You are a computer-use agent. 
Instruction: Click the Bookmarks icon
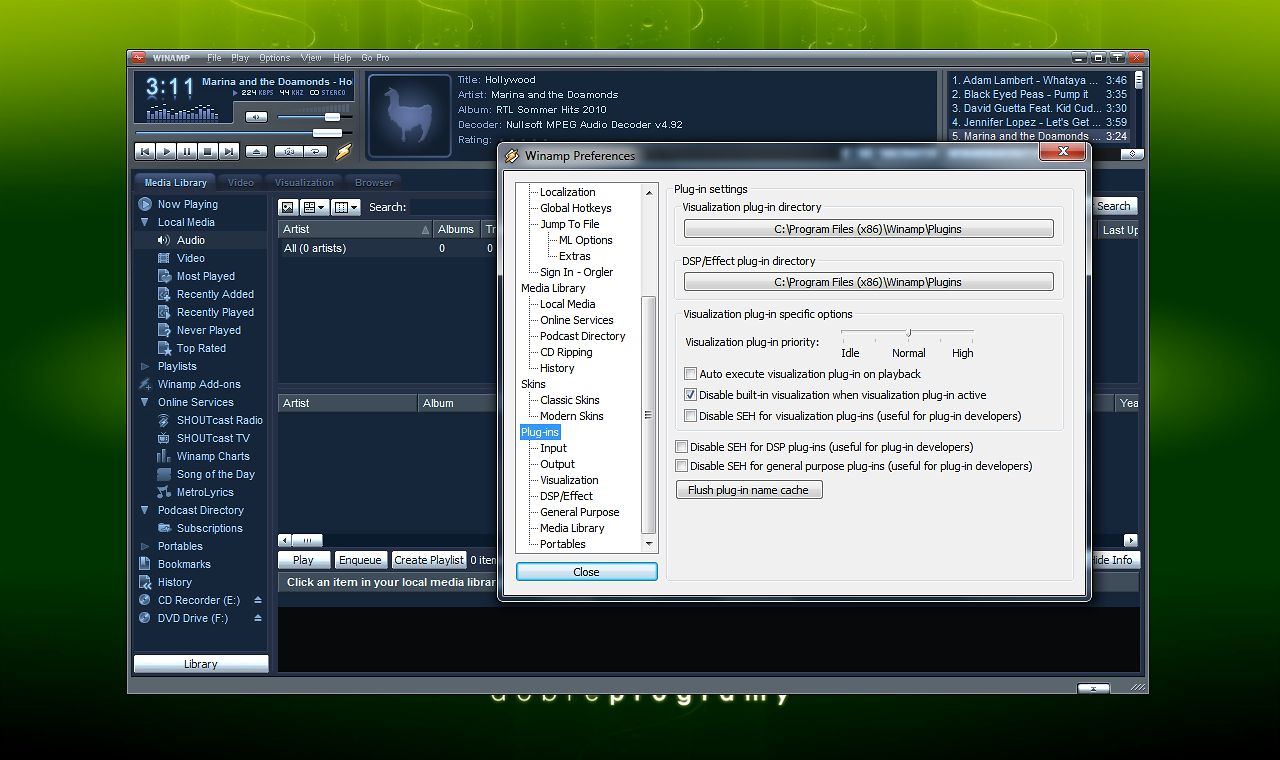pyautogui.click(x=145, y=564)
